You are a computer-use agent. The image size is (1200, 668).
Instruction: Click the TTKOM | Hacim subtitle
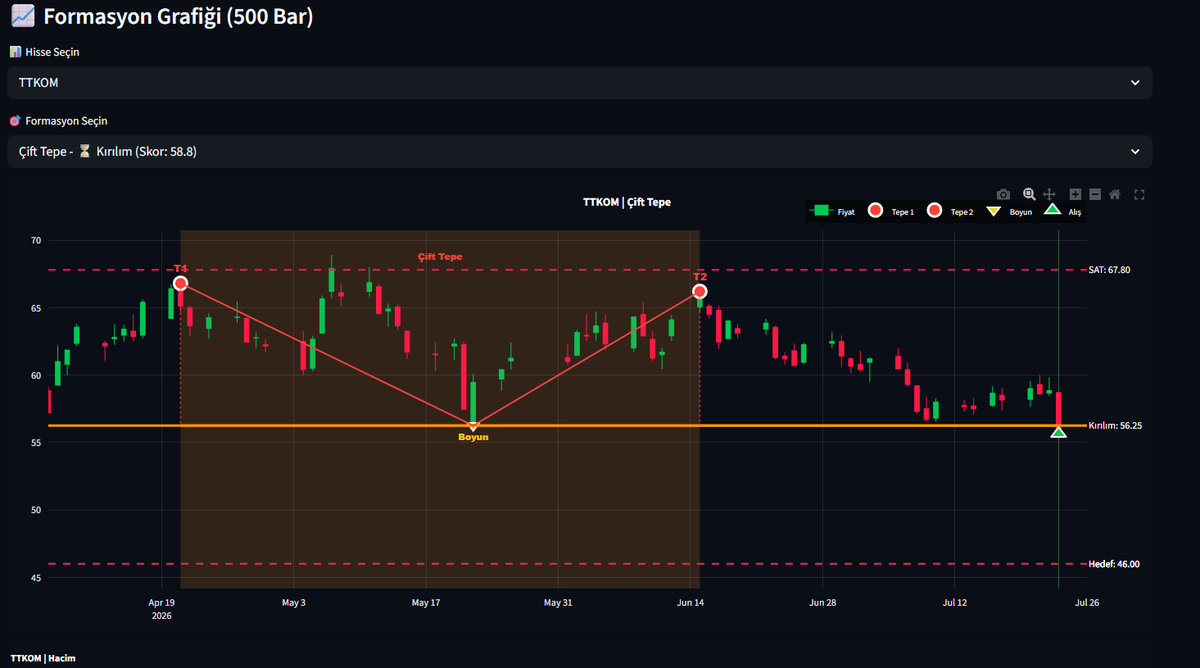pos(43,658)
